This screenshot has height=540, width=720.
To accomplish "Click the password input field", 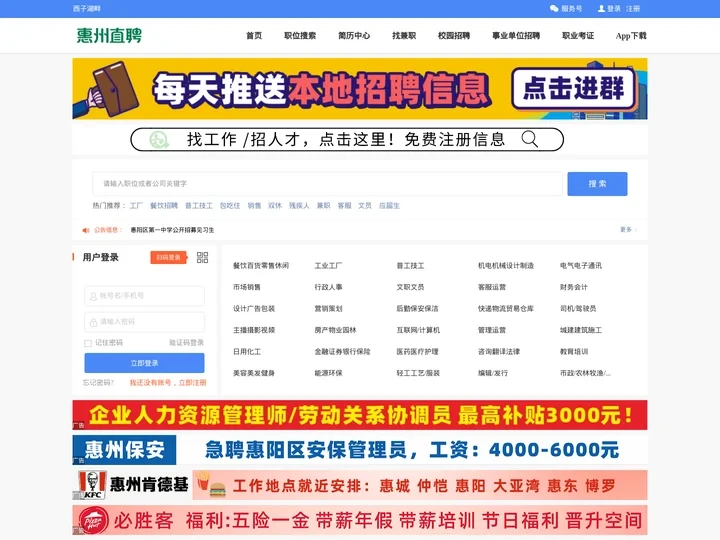I will pyautogui.click(x=144, y=322).
